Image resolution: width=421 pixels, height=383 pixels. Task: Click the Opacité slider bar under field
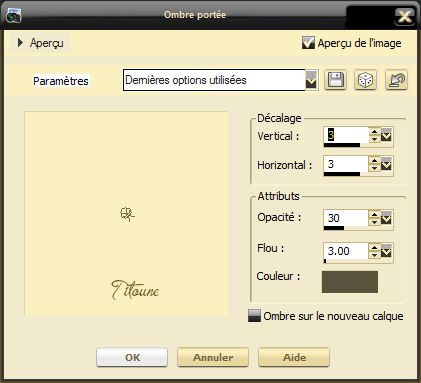click(x=358, y=228)
